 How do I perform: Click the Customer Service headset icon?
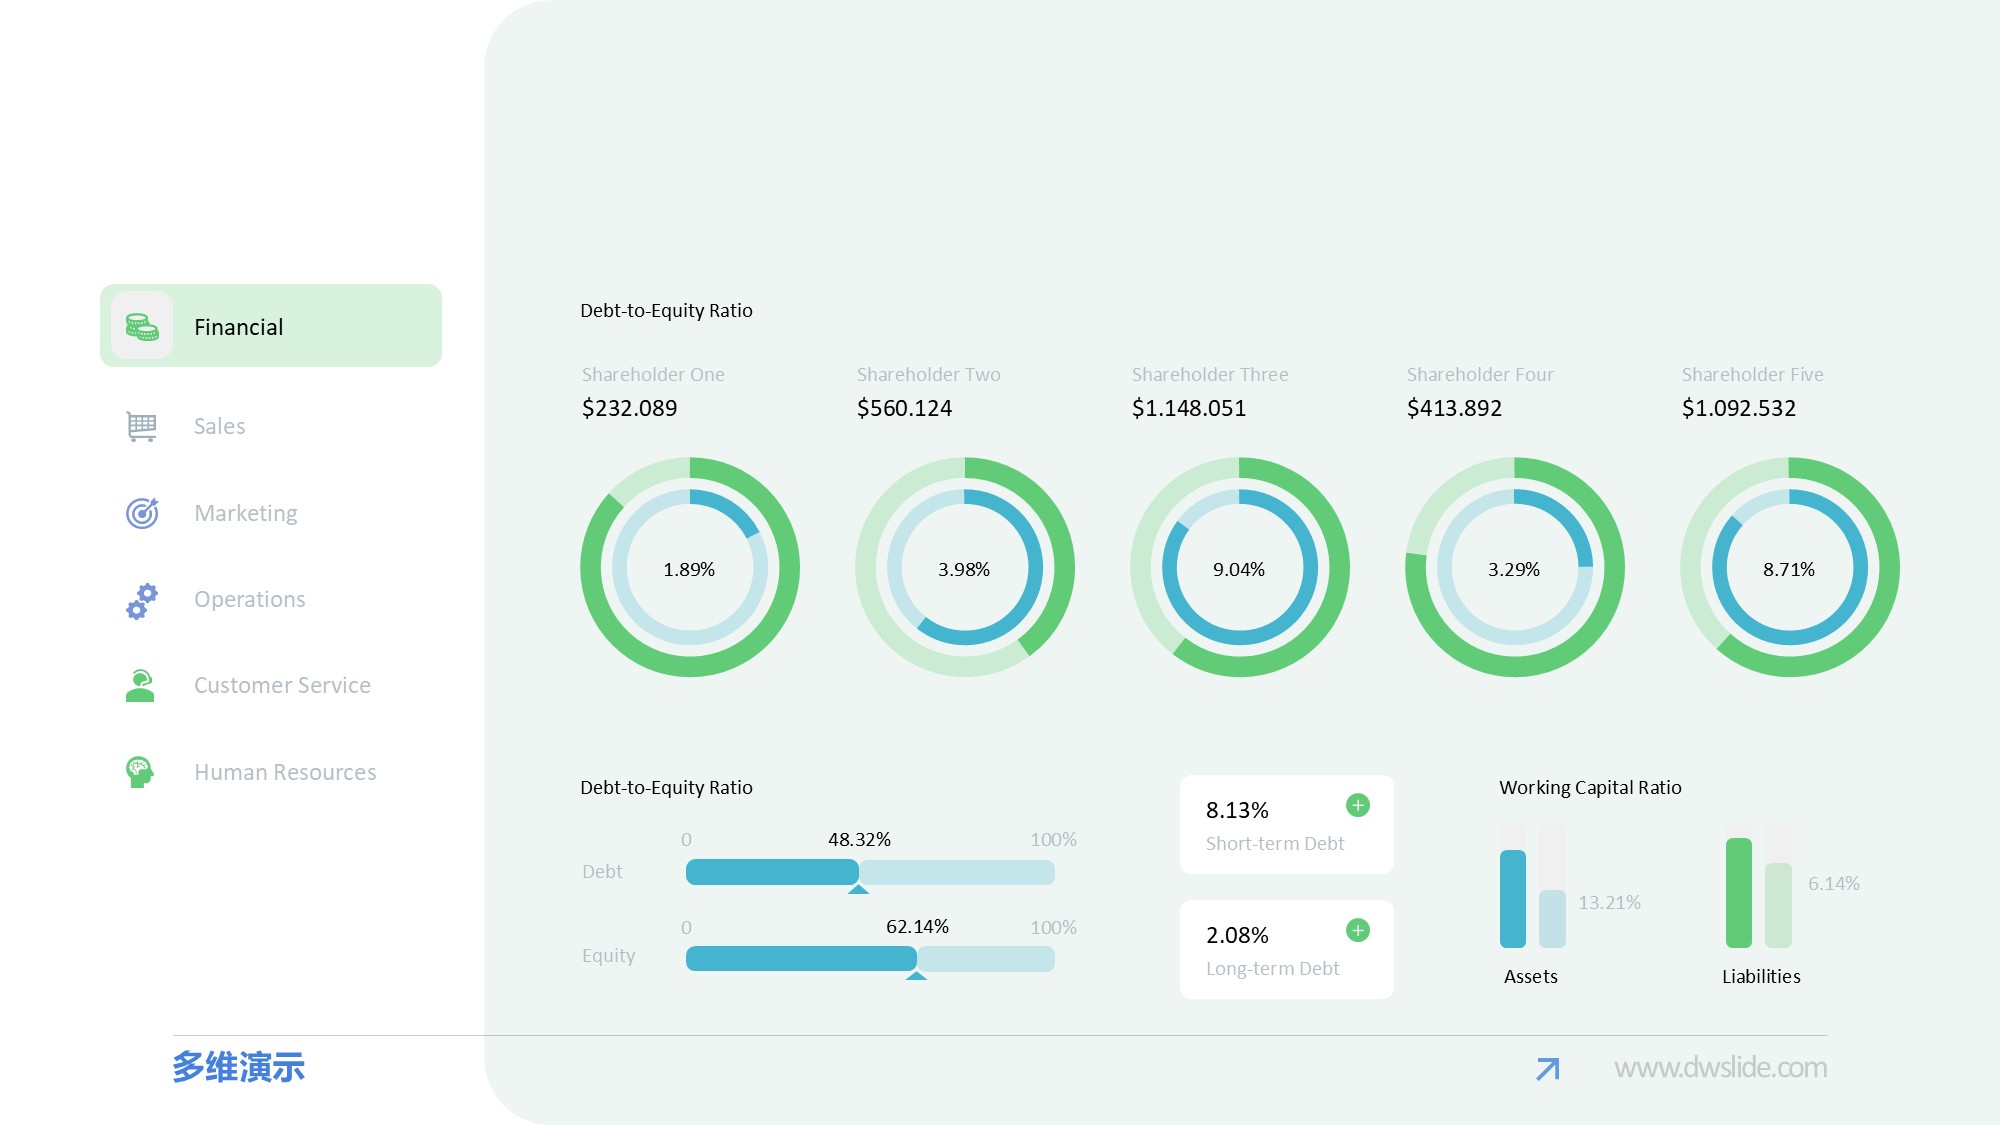140,686
